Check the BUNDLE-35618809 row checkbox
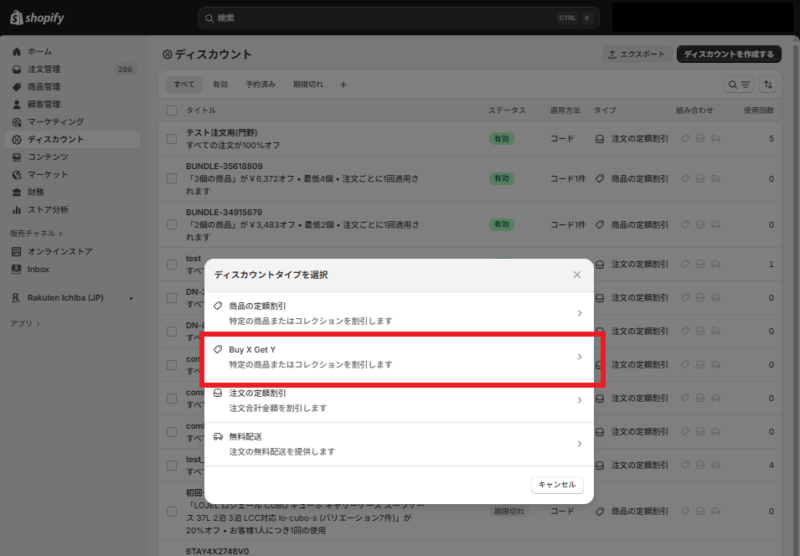Screen dimensions: 800x556 coord(172,178)
